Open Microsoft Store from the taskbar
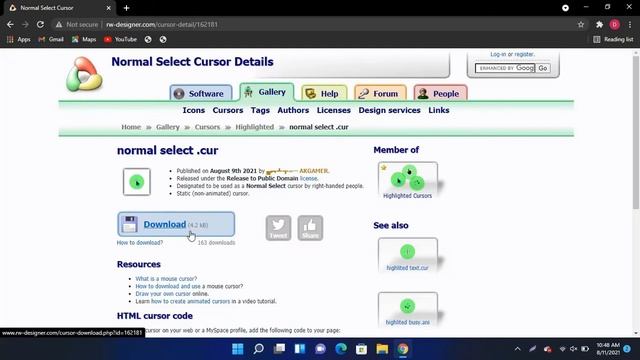 pyautogui.click(x=361, y=349)
